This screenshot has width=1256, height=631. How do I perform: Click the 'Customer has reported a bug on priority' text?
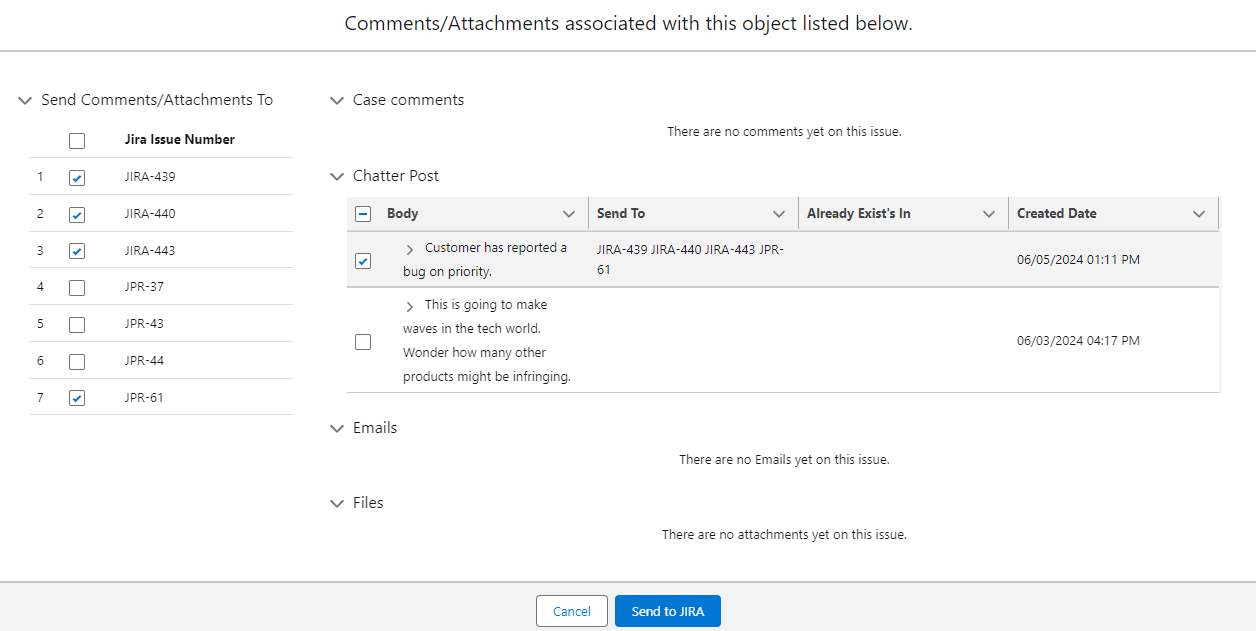pos(485,260)
